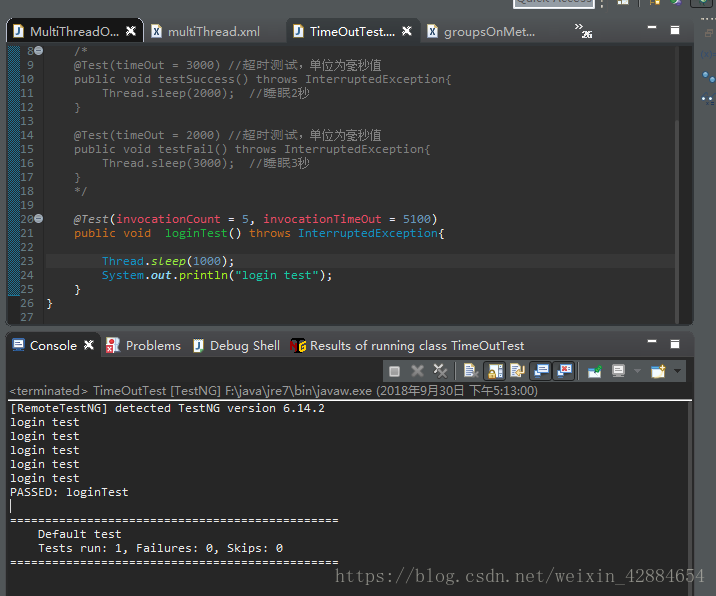Show hidden editor tabs list
The width and height of the screenshot is (716, 596).
[x=583, y=30]
